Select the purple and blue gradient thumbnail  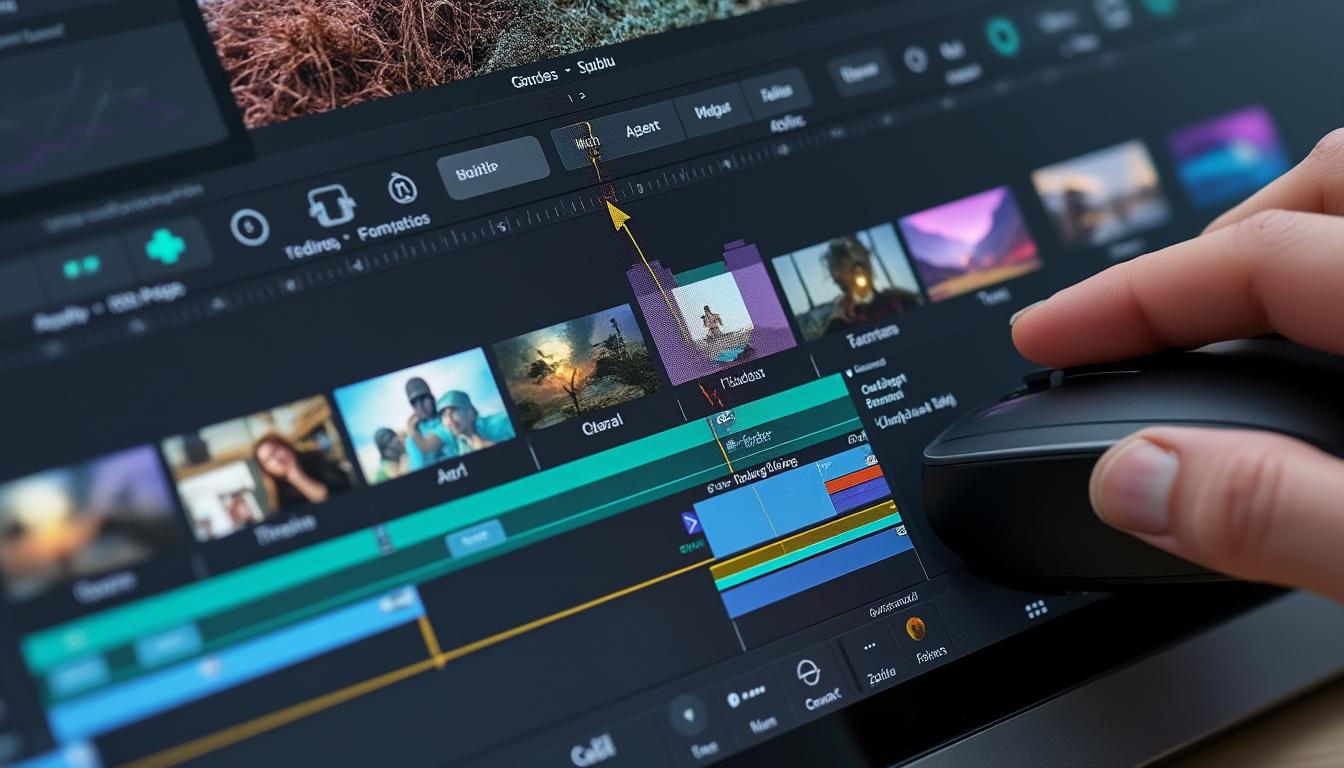tap(1228, 155)
